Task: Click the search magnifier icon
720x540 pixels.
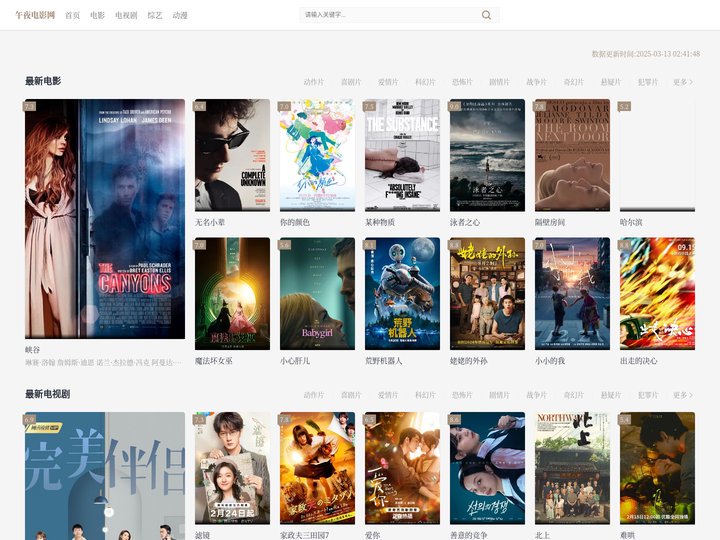Action: pyautogui.click(x=486, y=15)
